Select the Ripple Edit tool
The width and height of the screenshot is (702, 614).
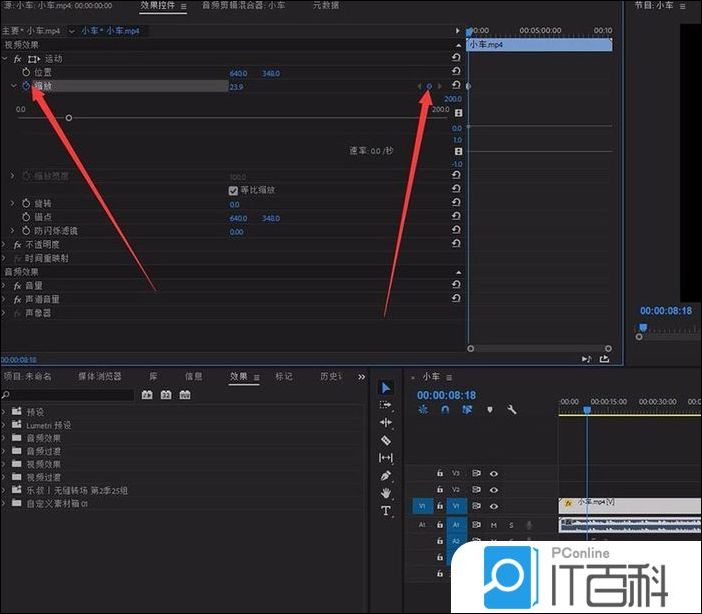point(386,422)
